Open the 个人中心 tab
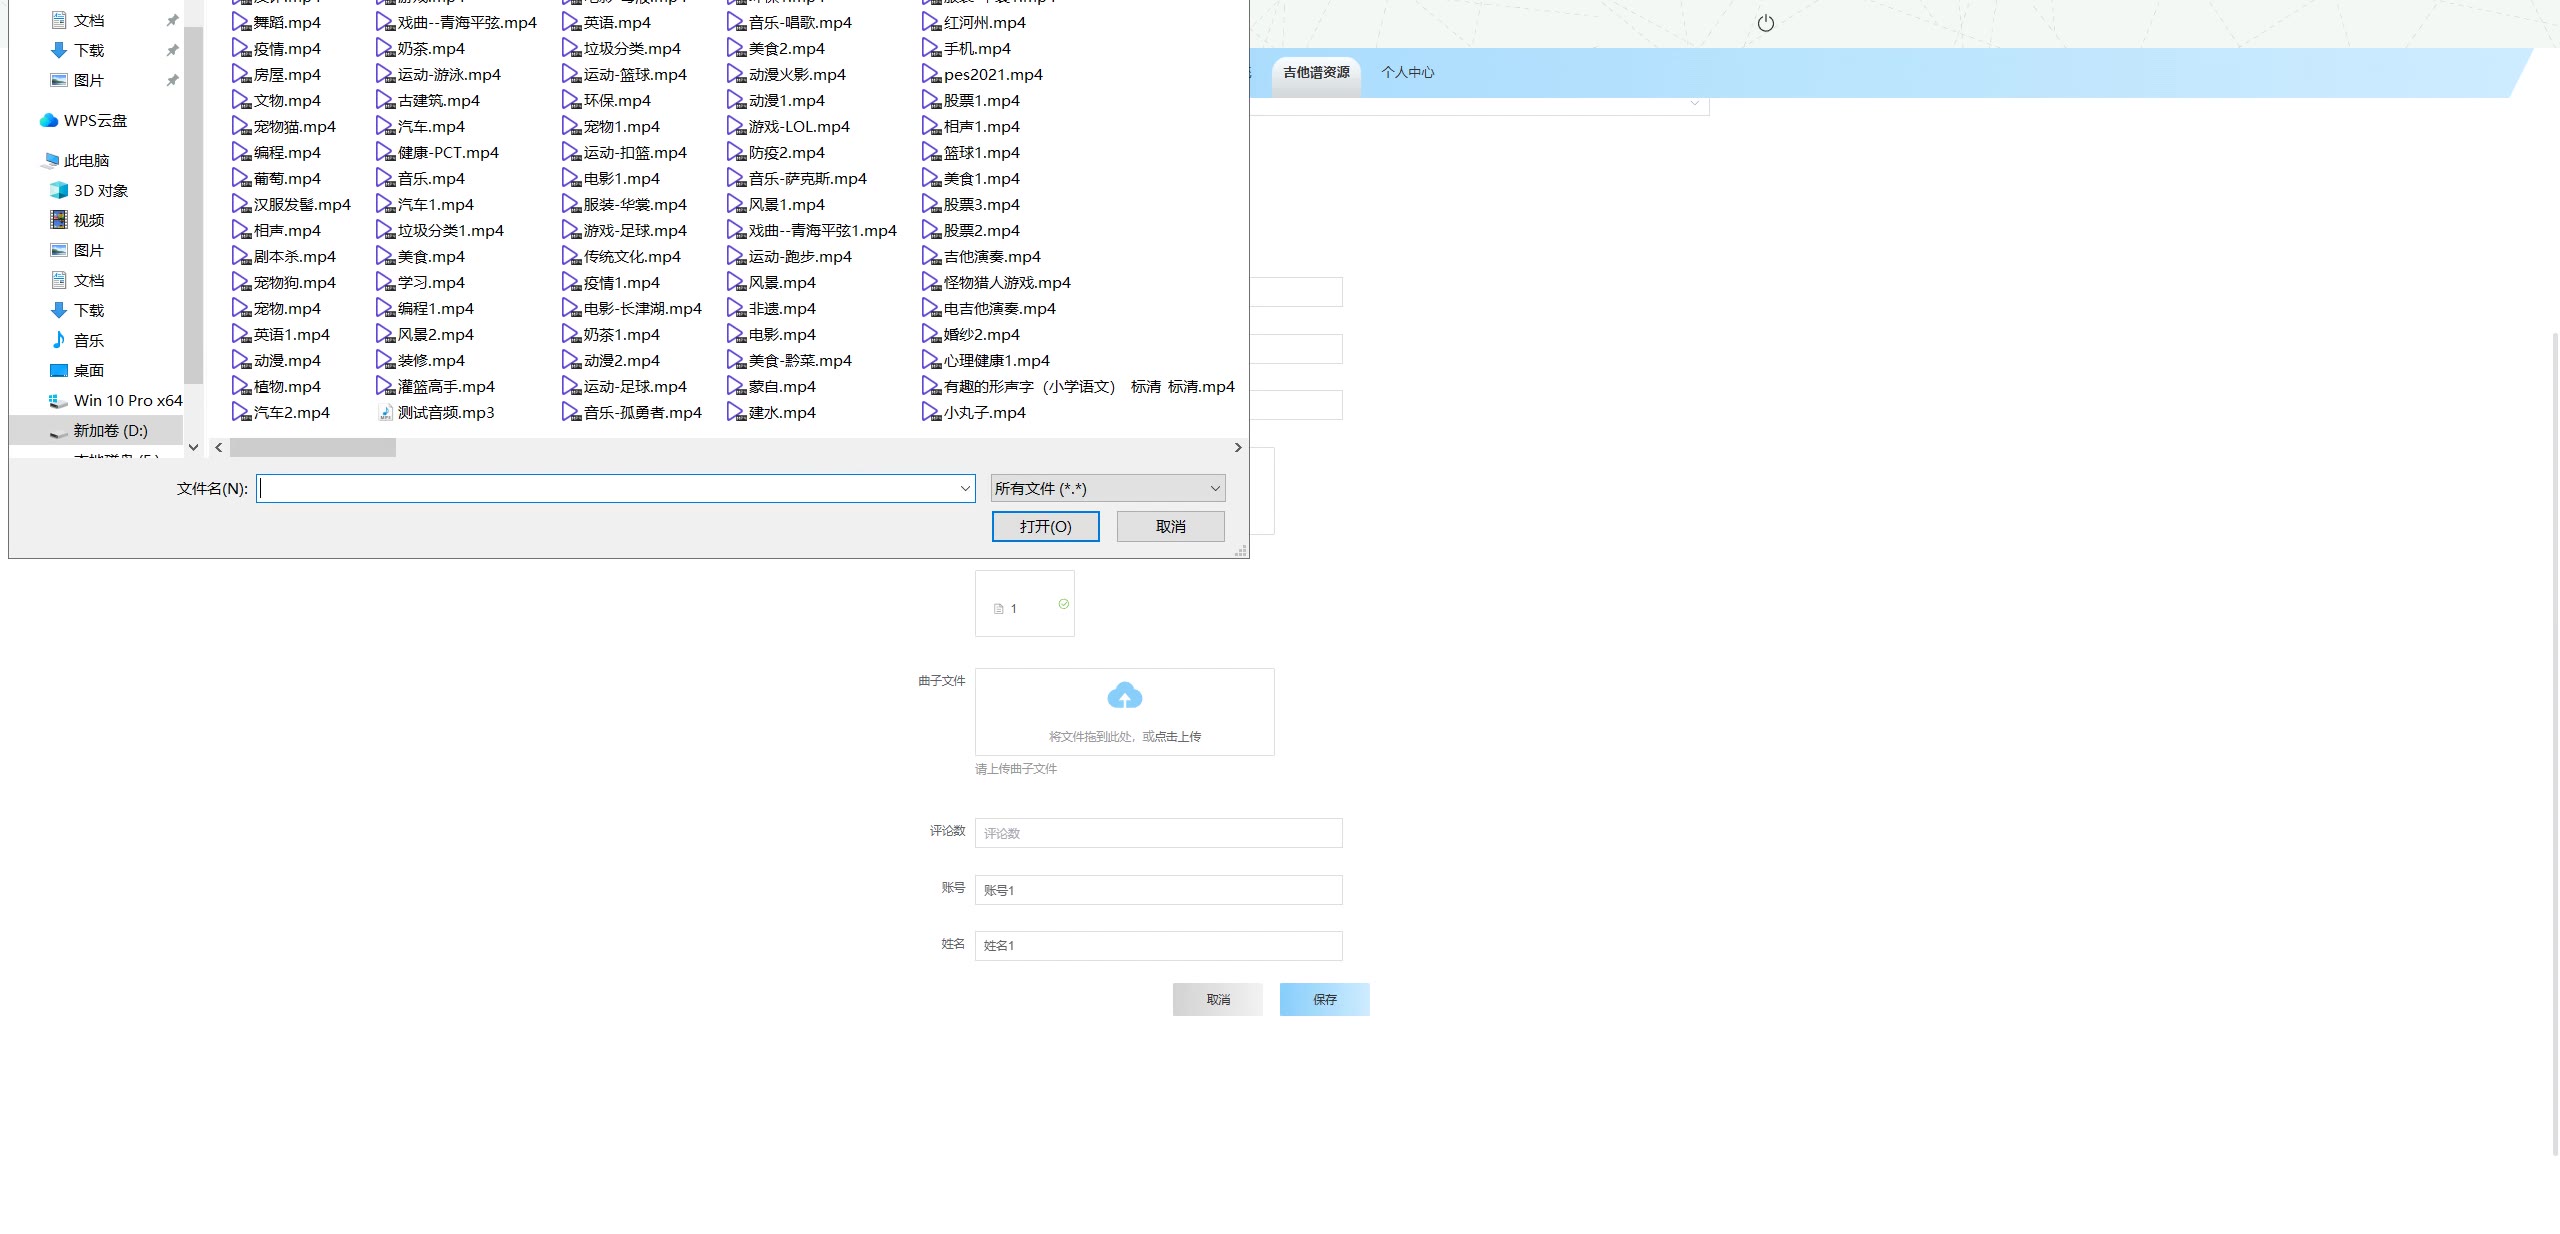 1407,72
